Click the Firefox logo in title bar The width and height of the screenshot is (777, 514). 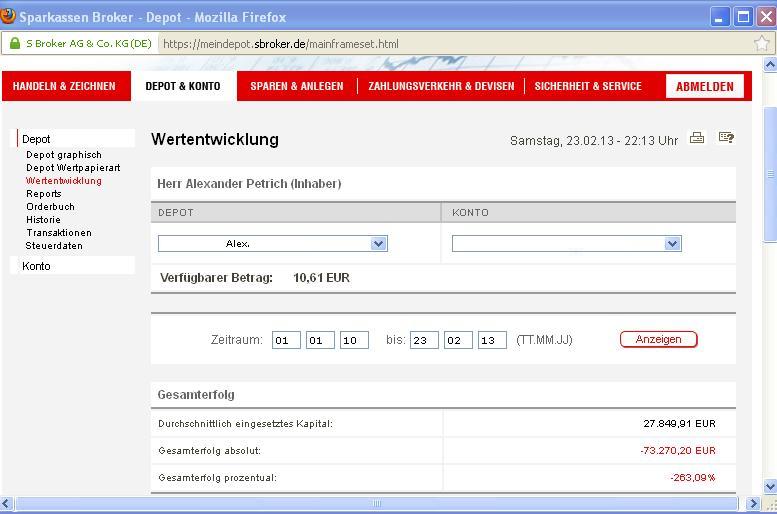pos(9,17)
